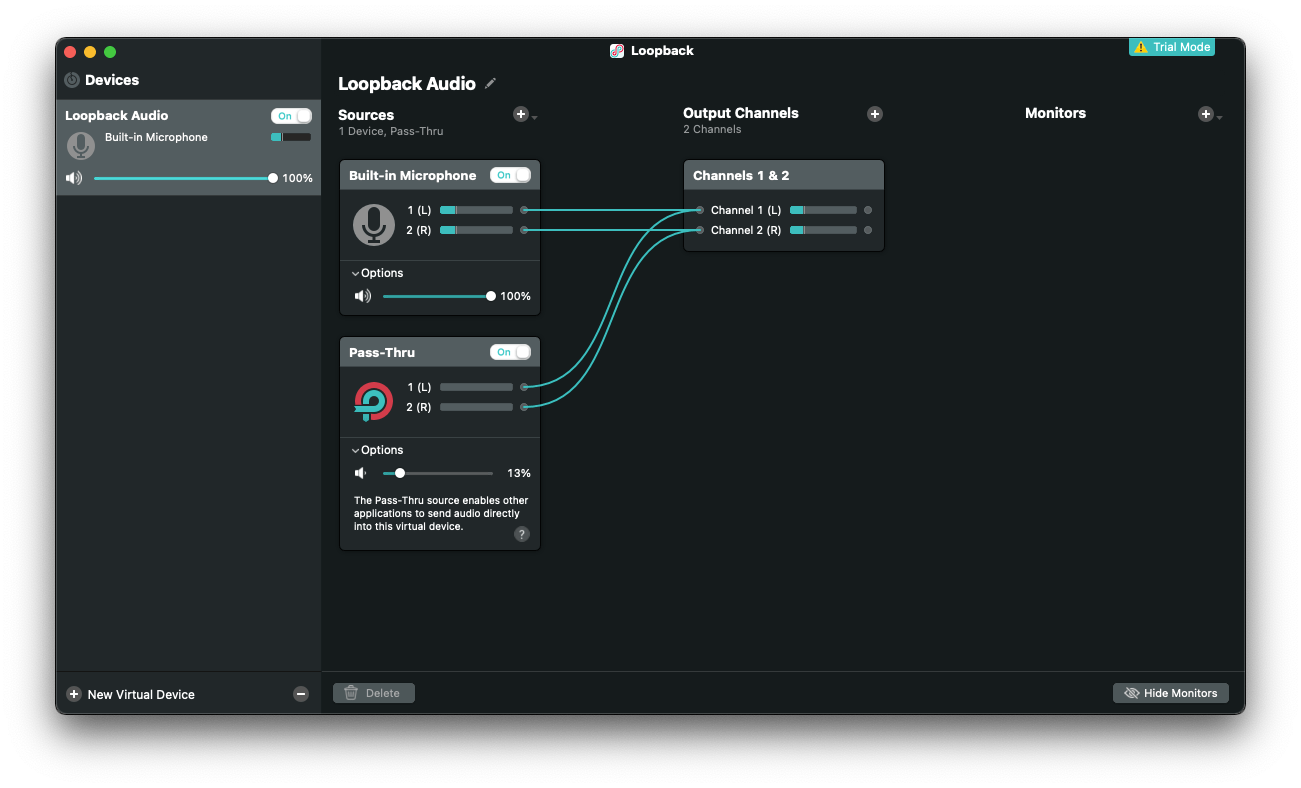Remove the virtual device with the minus icon
Screen dimensions: 1301x788
pos(301,694)
